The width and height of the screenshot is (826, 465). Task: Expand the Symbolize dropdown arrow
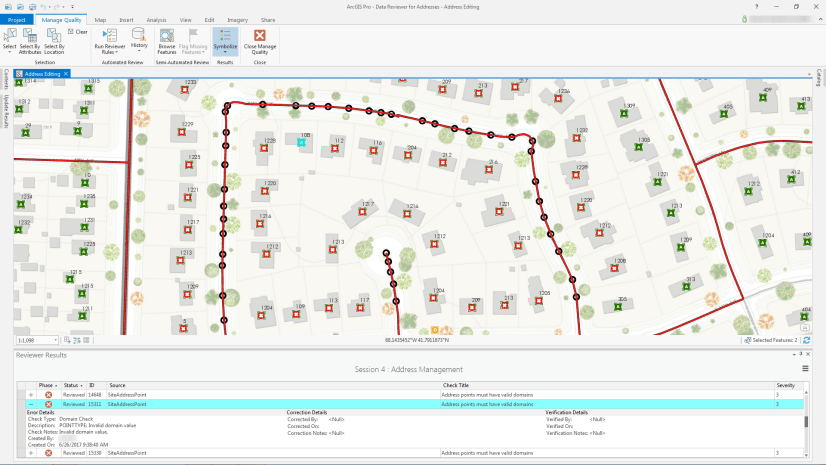point(225,52)
